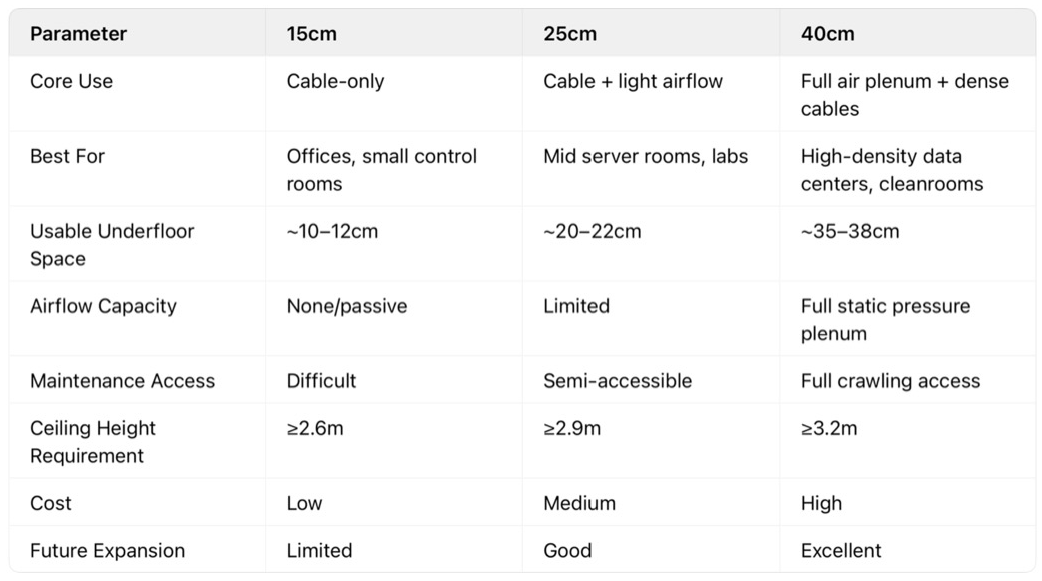Image resolution: width=1042 pixels, height=581 pixels.
Task: Click the Mid server rooms, labs cell
Action: pyautogui.click(x=645, y=156)
